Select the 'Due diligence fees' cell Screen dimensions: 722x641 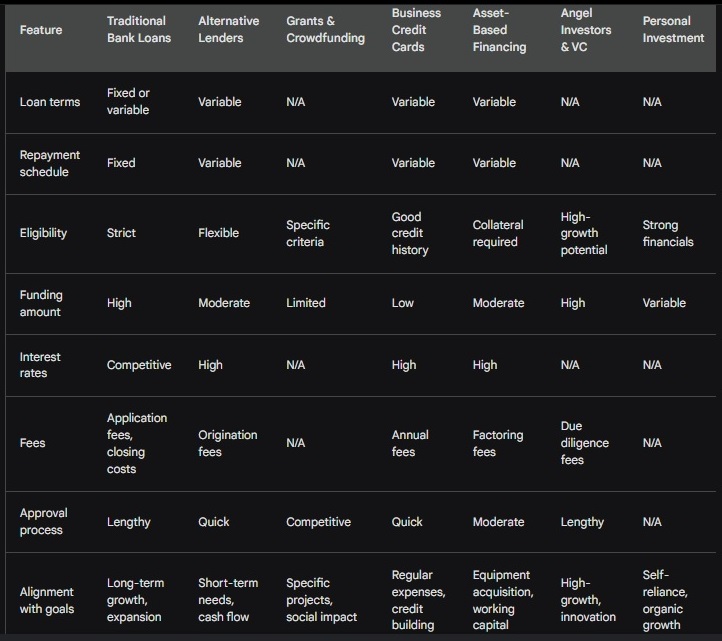coord(584,443)
